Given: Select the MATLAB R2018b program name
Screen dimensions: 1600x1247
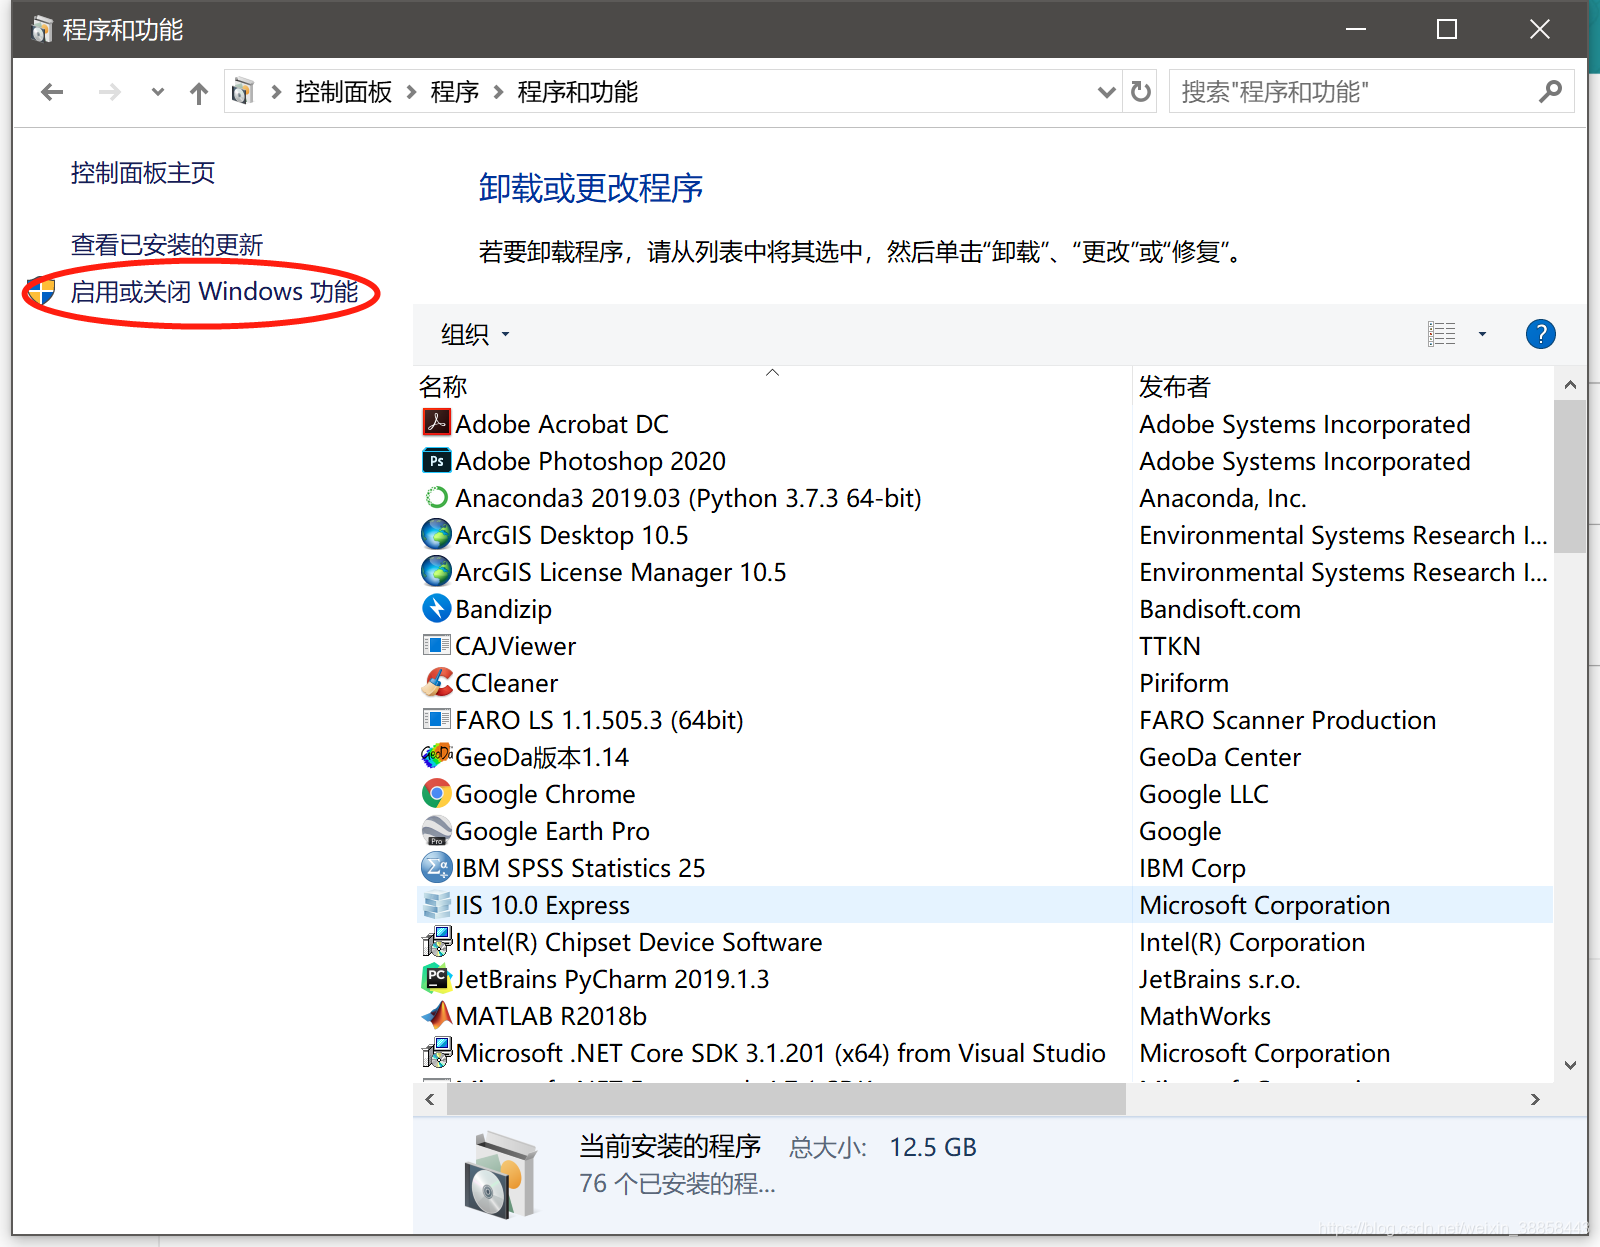Looking at the screenshot, I should pos(551,1016).
